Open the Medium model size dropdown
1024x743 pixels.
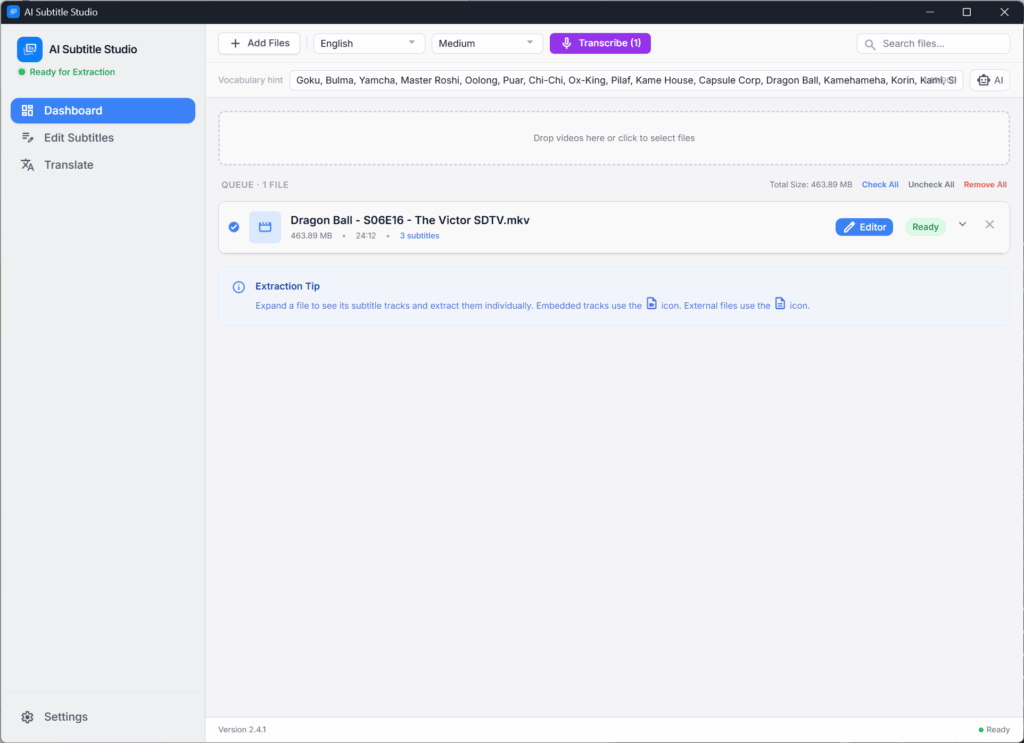coord(486,44)
